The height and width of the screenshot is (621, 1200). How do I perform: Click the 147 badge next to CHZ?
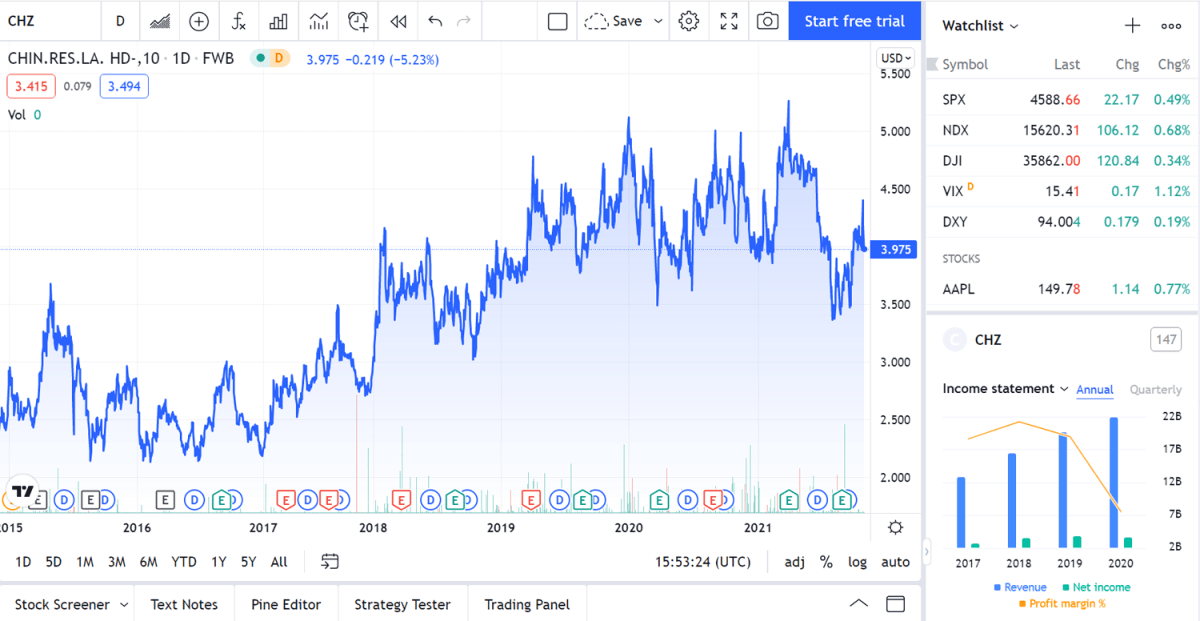(1165, 340)
